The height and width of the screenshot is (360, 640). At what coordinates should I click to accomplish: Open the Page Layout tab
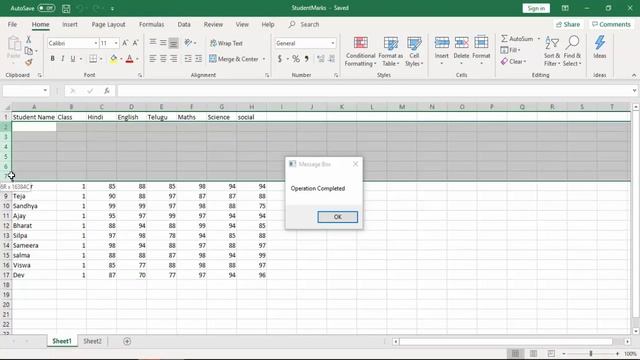(x=109, y=24)
